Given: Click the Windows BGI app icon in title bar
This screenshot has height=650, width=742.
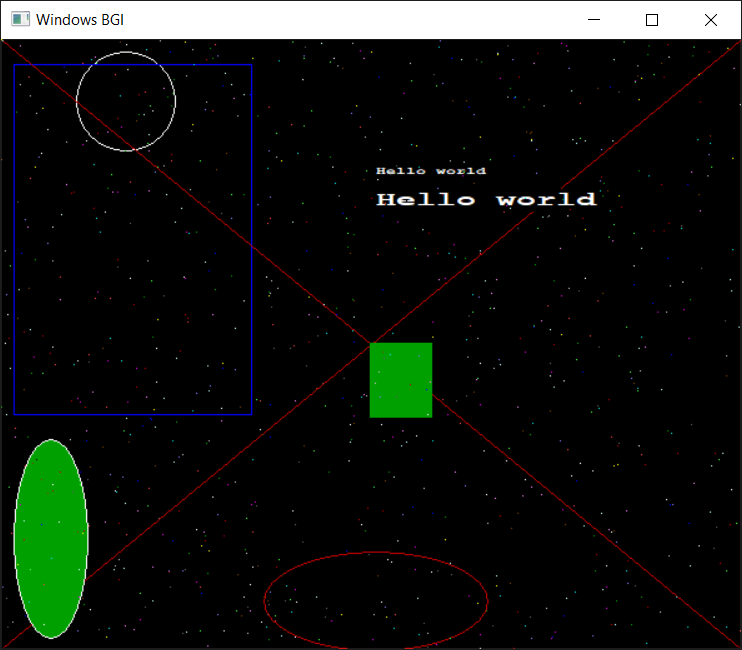Looking at the screenshot, I should coord(20,19).
